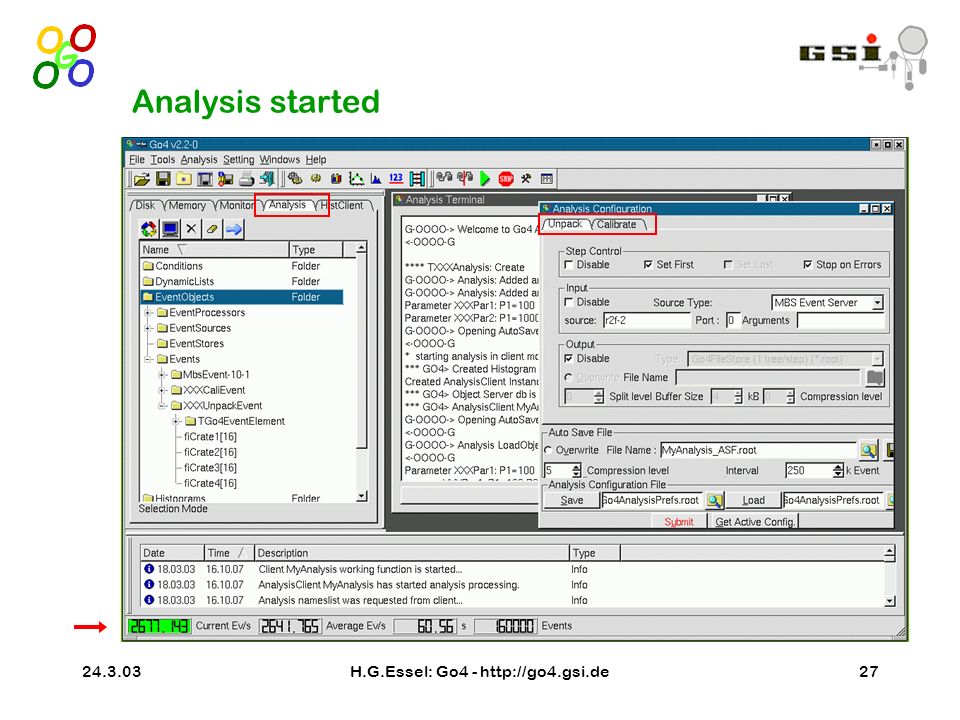Click the 123 toolbar icon
The width and height of the screenshot is (960, 720).
(396, 178)
